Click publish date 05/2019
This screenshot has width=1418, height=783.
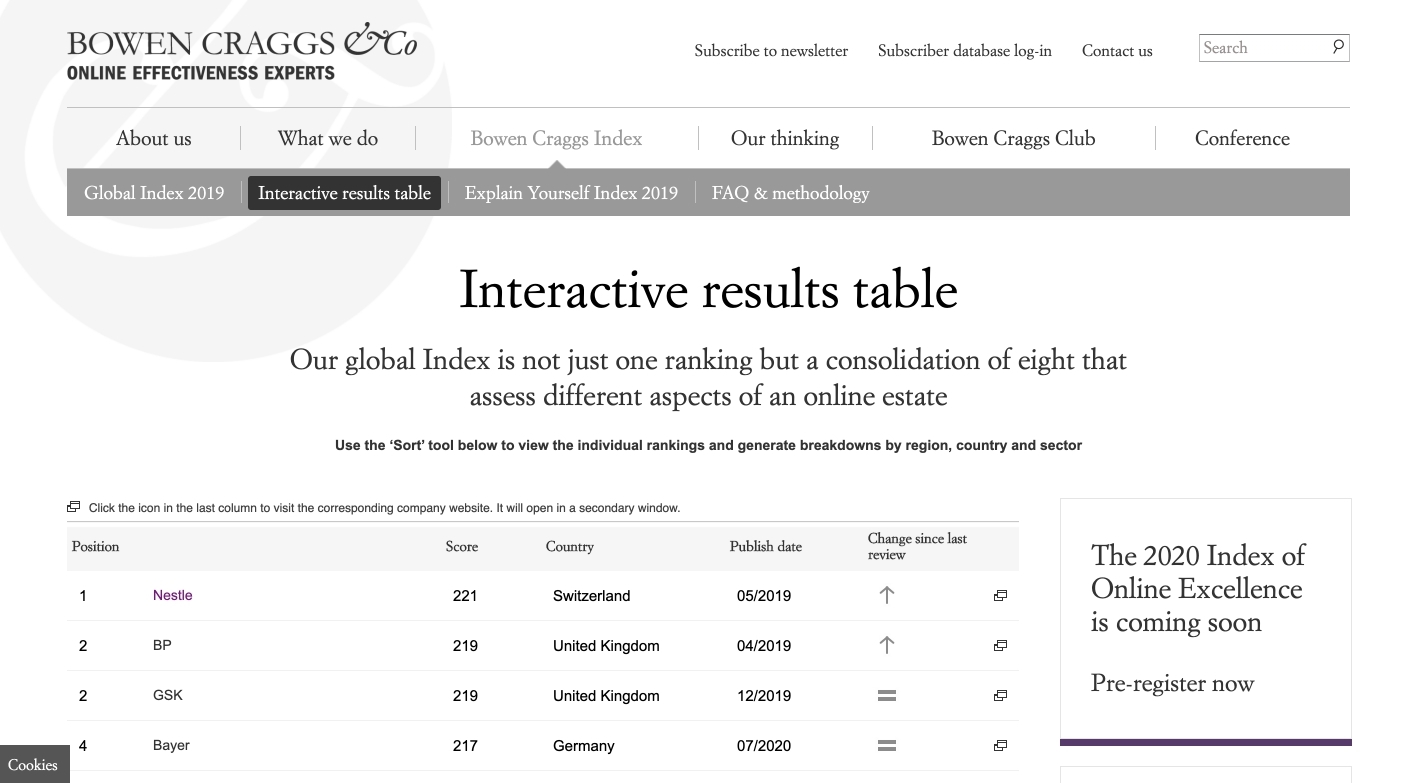(764, 596)
